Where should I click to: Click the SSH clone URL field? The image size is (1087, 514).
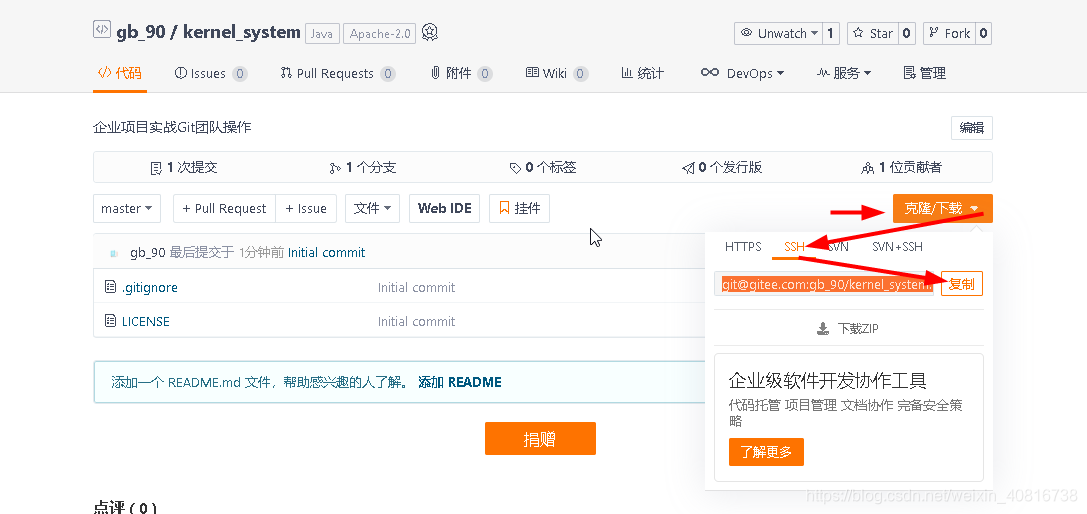point(824,284)
